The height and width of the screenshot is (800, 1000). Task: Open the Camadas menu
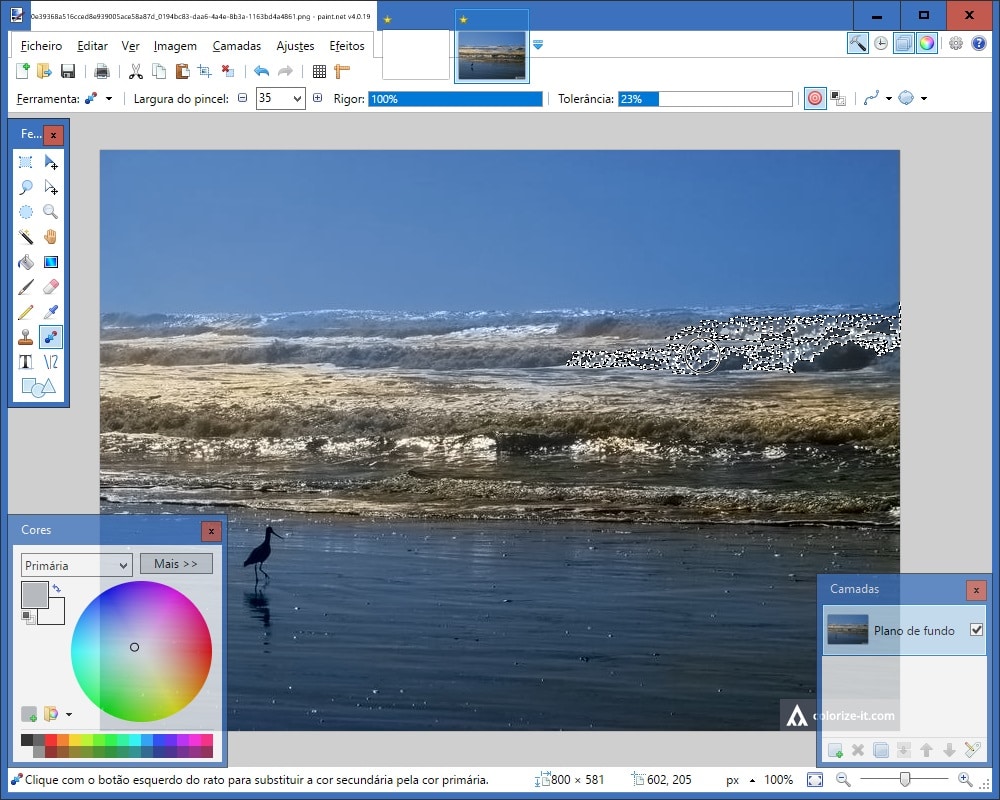(237, 46)
